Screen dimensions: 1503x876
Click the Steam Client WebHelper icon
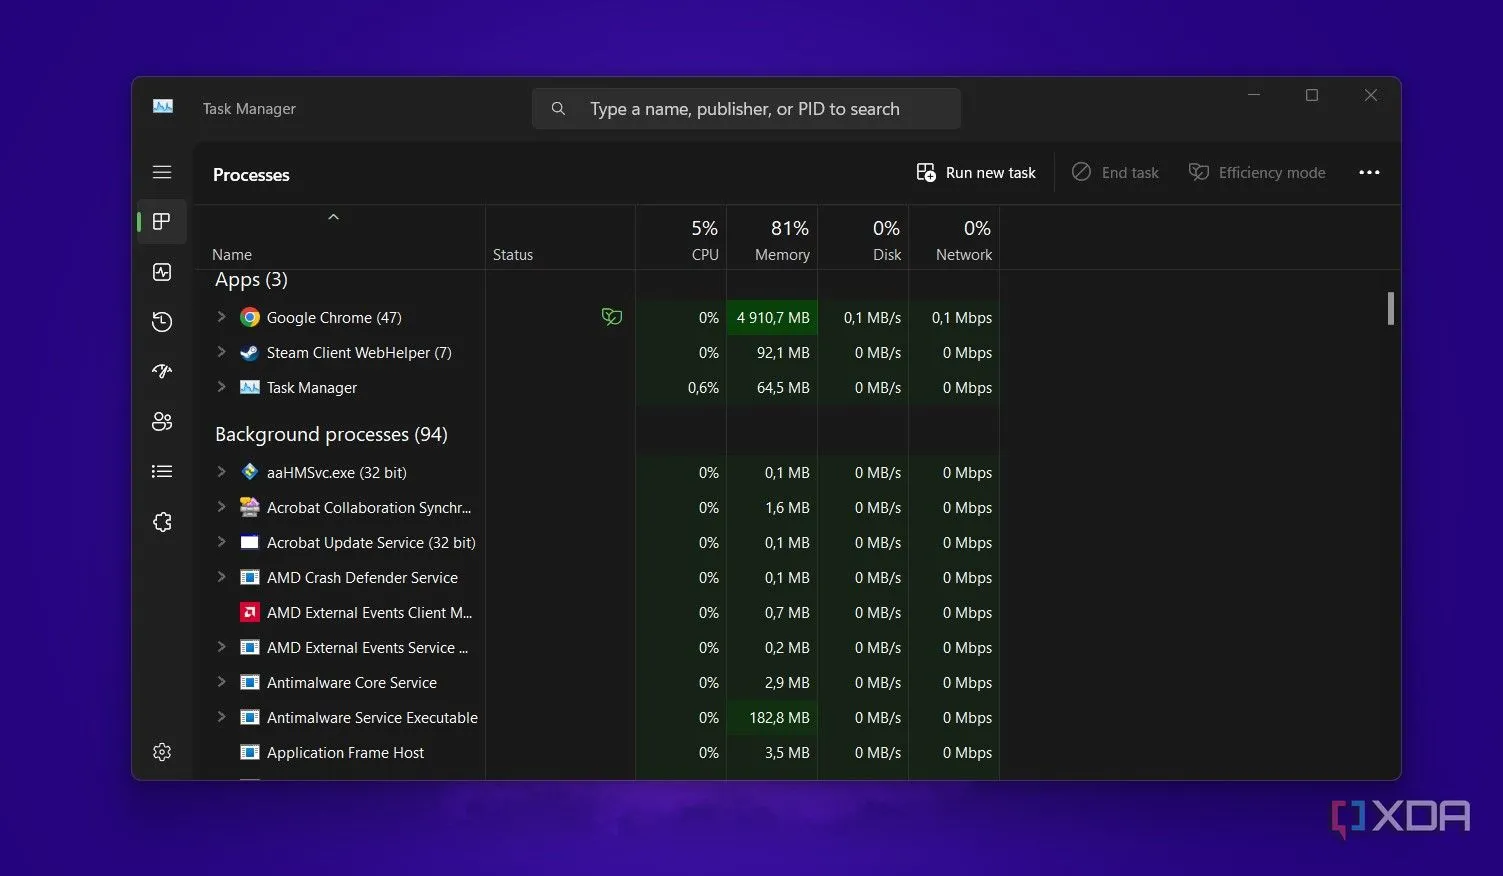tap(250, 352)
